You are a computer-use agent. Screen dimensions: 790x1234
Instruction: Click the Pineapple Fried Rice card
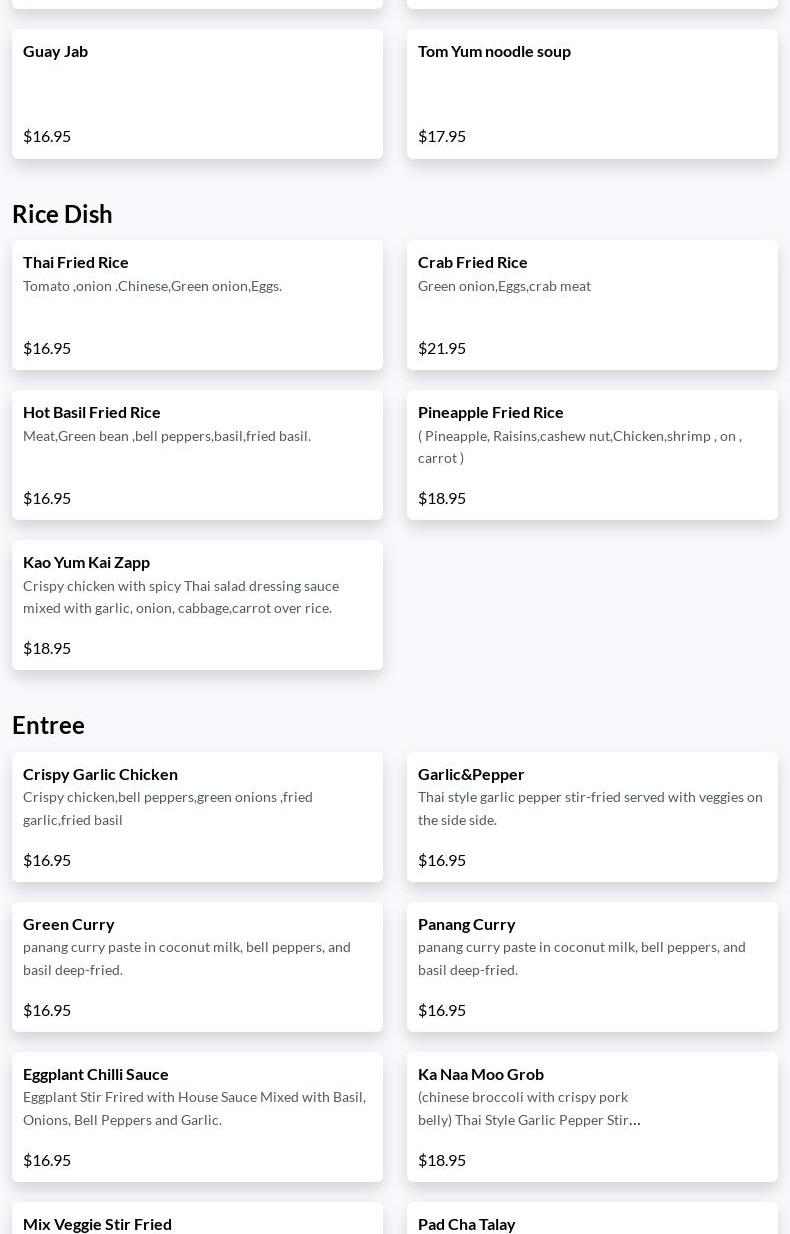coord(592,455)
